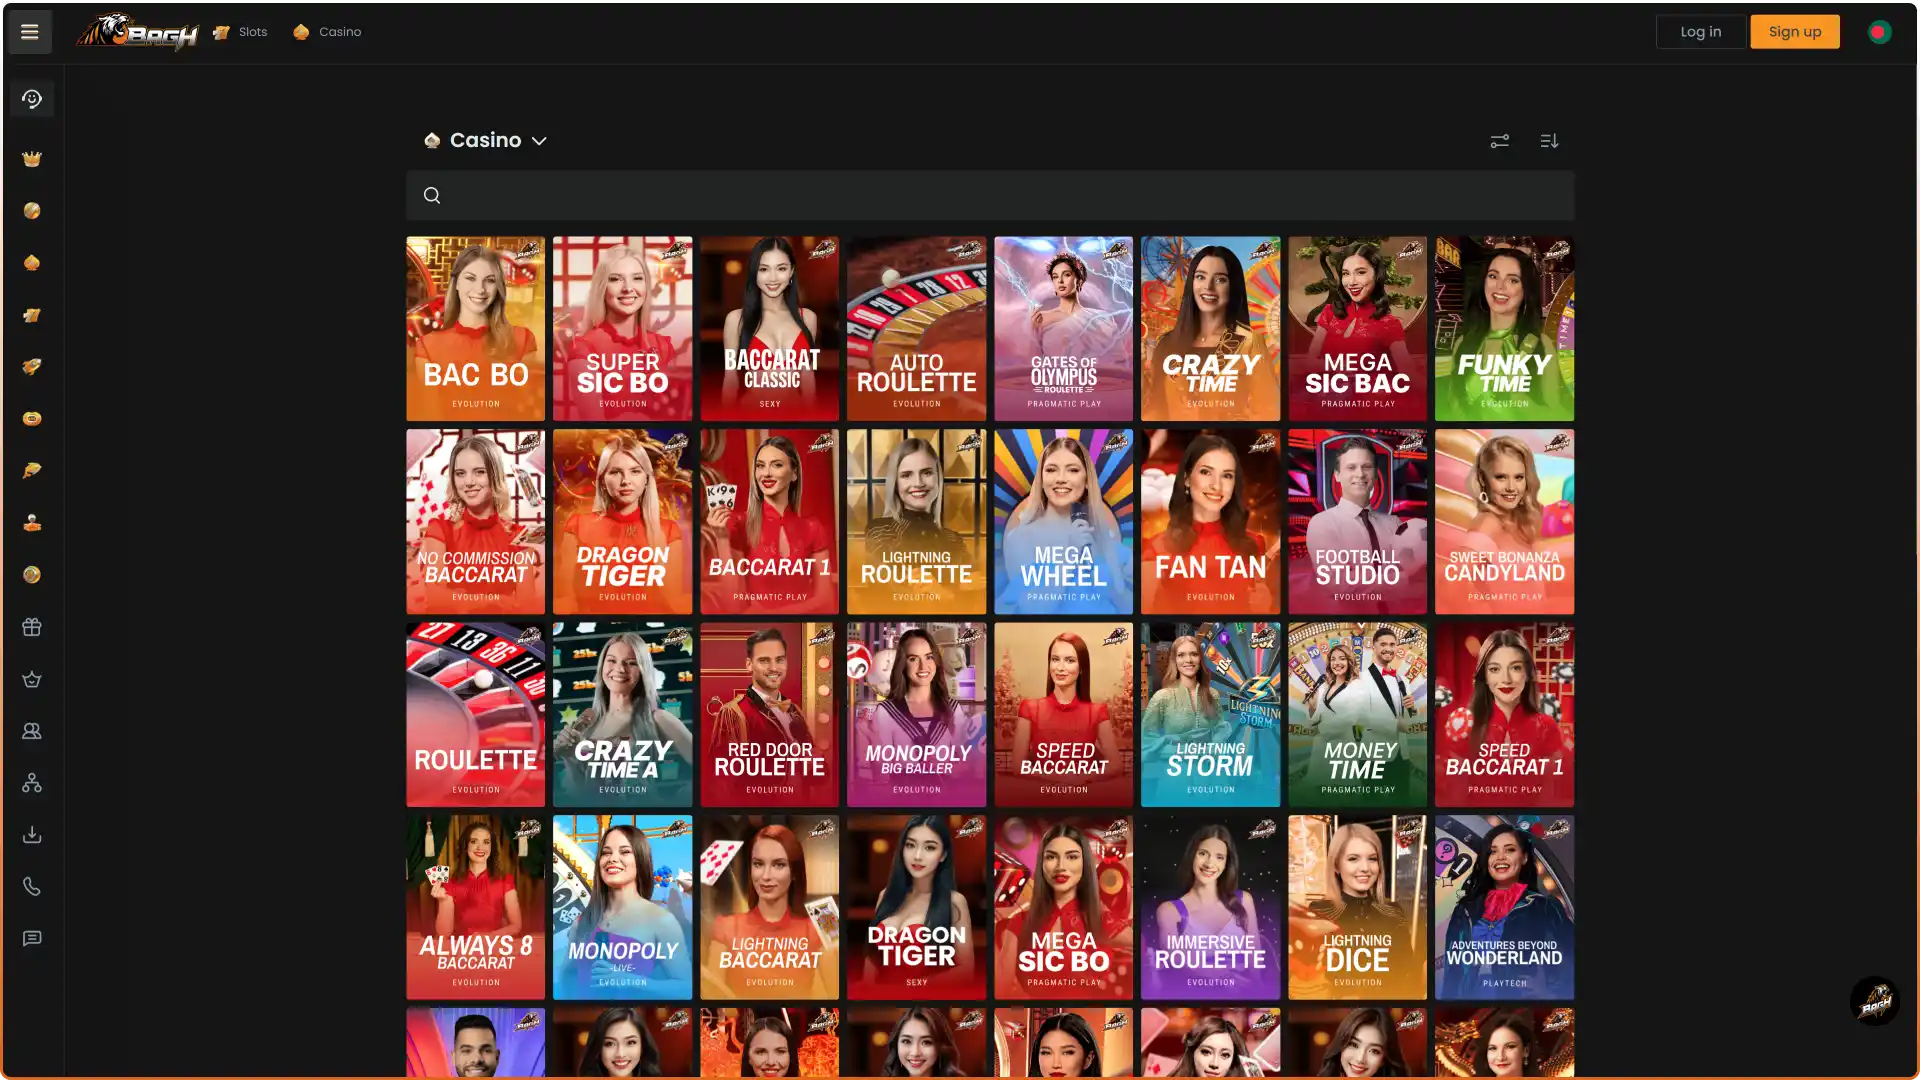Open Casino in the top navigation
Image resolution: width=1920 pixels, height=1080 pixels.
point(327,32)
